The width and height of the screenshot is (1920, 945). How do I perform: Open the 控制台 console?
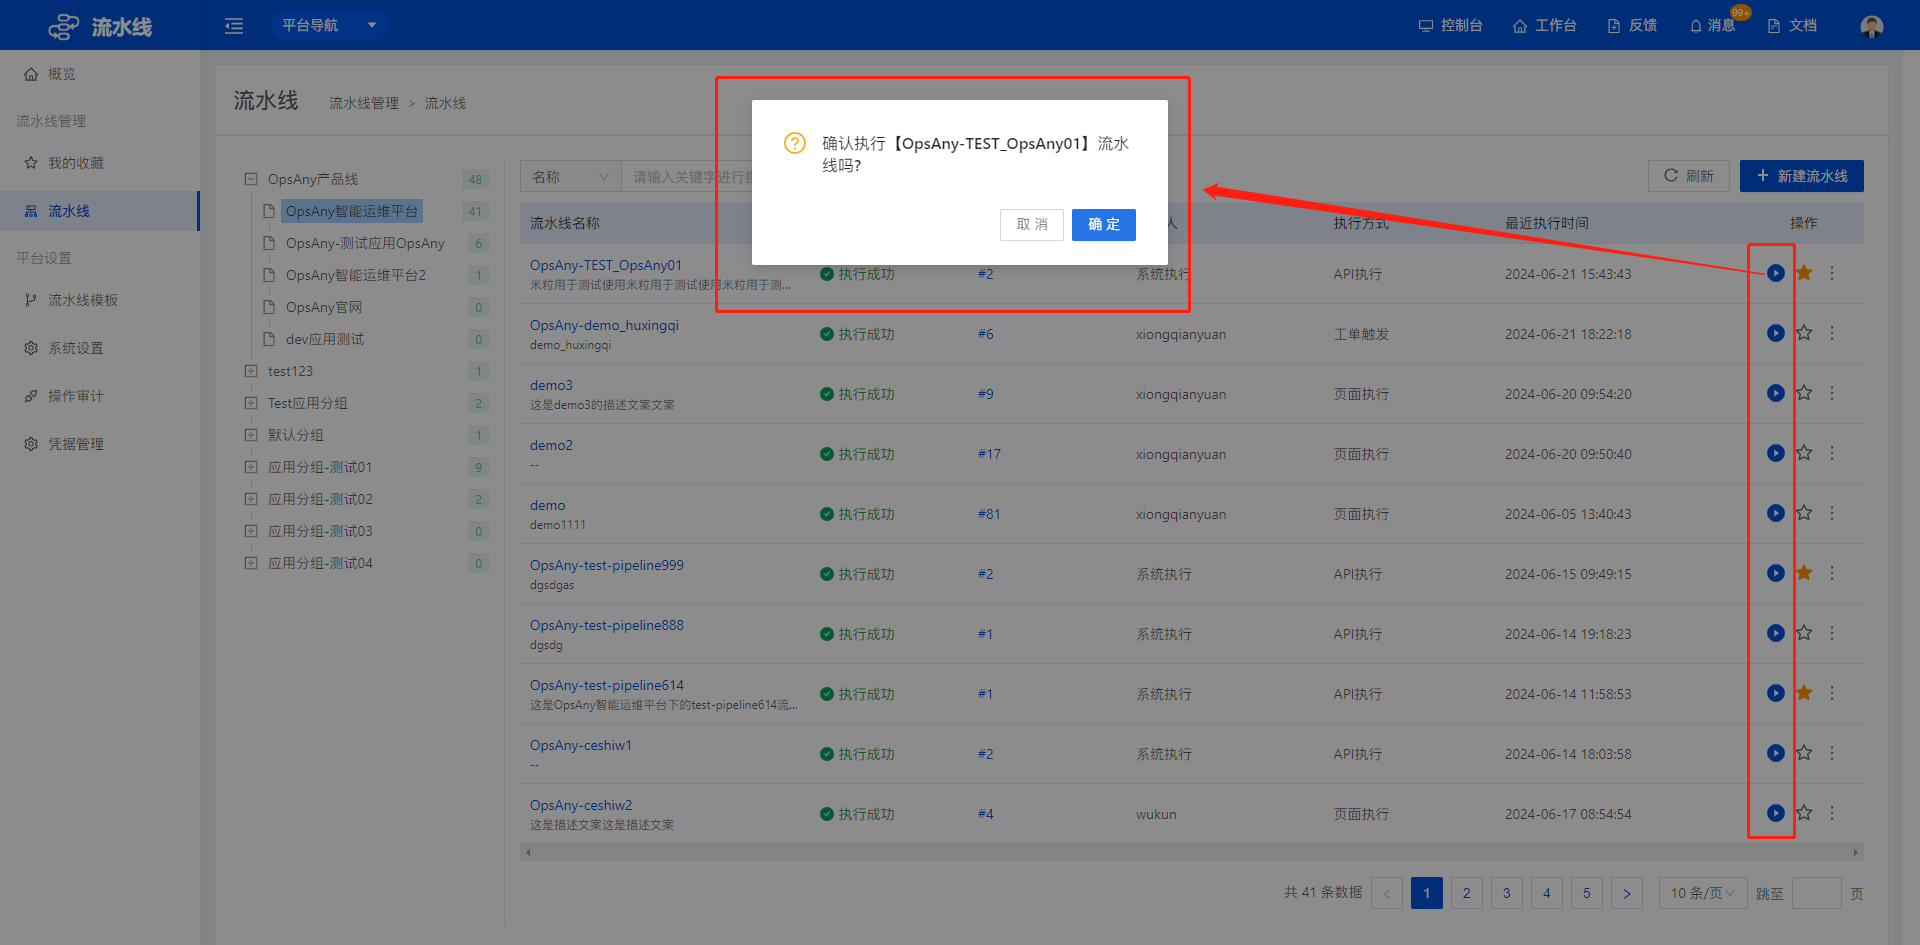1451,26
